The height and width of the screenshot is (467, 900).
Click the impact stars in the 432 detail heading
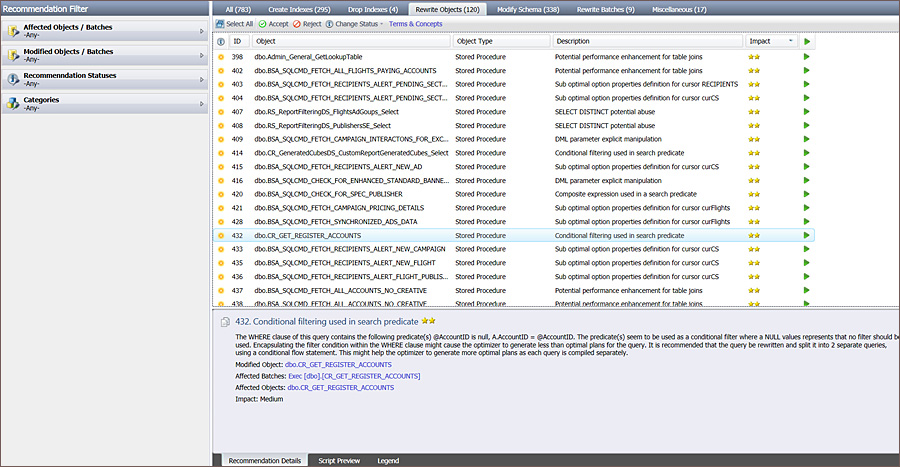(428, 321)
